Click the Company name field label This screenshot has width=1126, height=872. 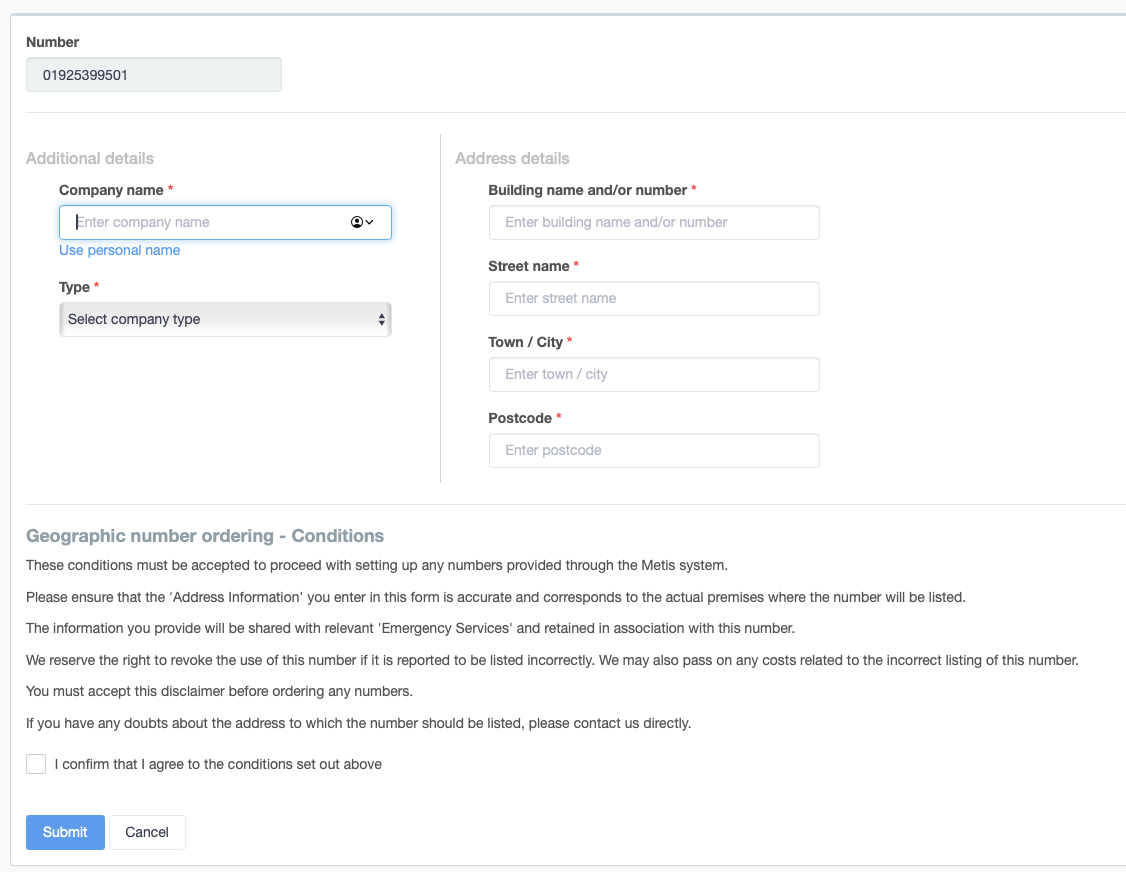tap(111, 190)
